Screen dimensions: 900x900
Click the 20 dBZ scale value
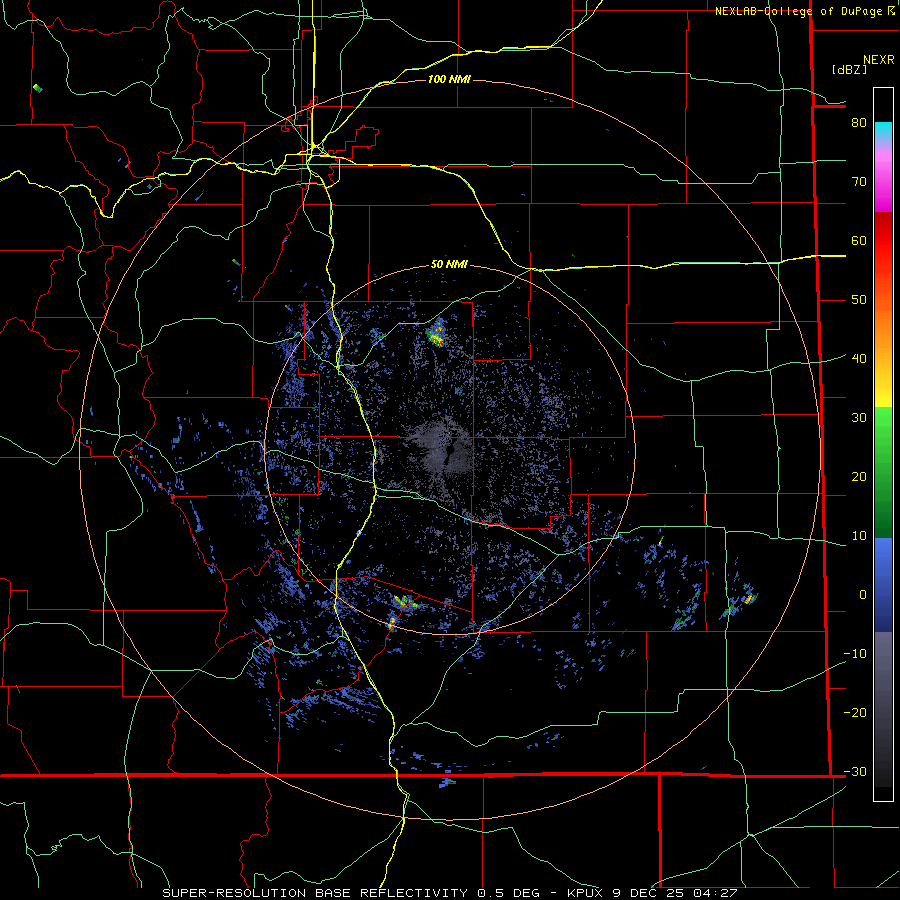click(859, 477)
